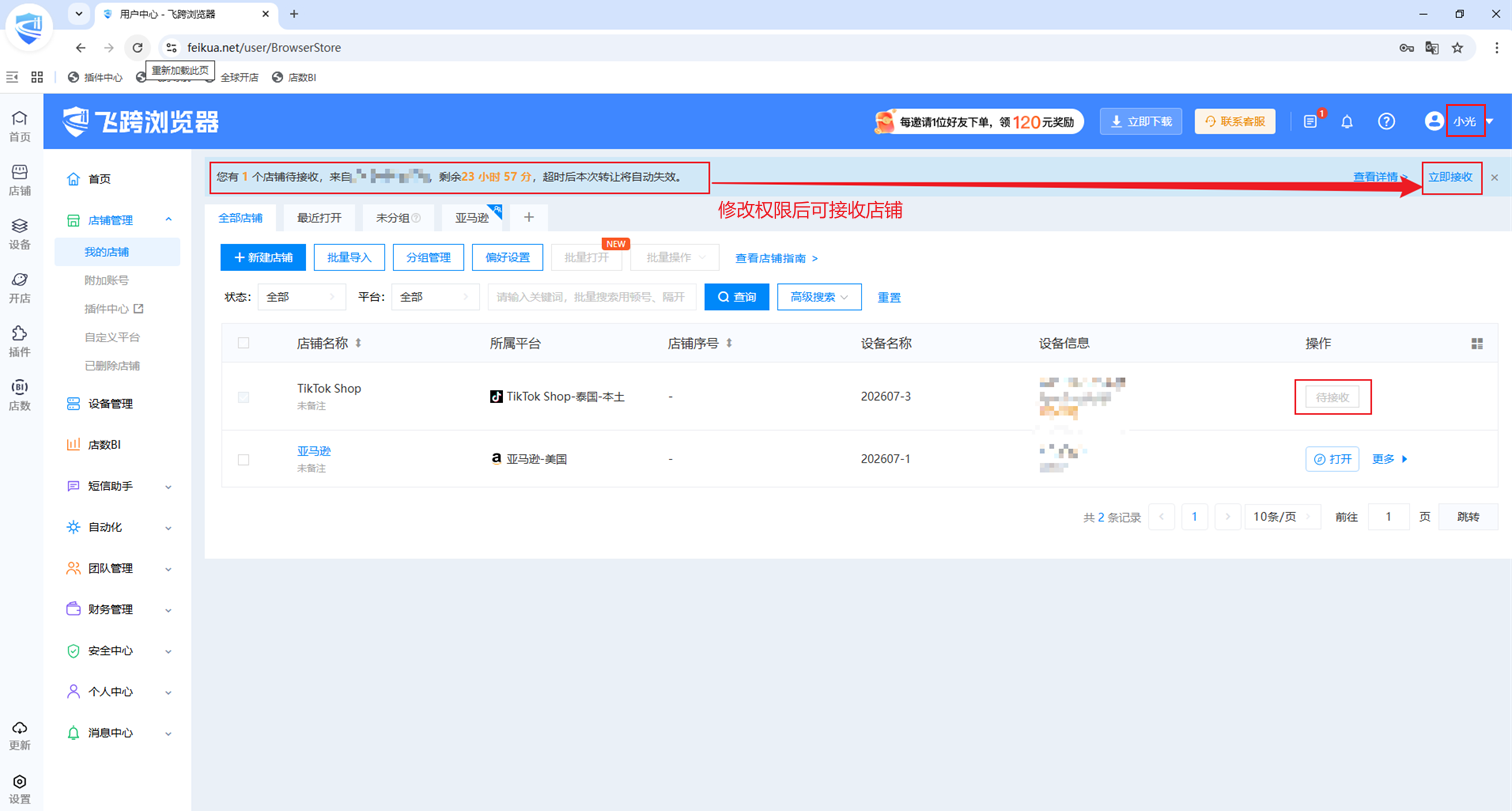
Task: Dismiss the pending store notice bar
Action: point(1495,177)
